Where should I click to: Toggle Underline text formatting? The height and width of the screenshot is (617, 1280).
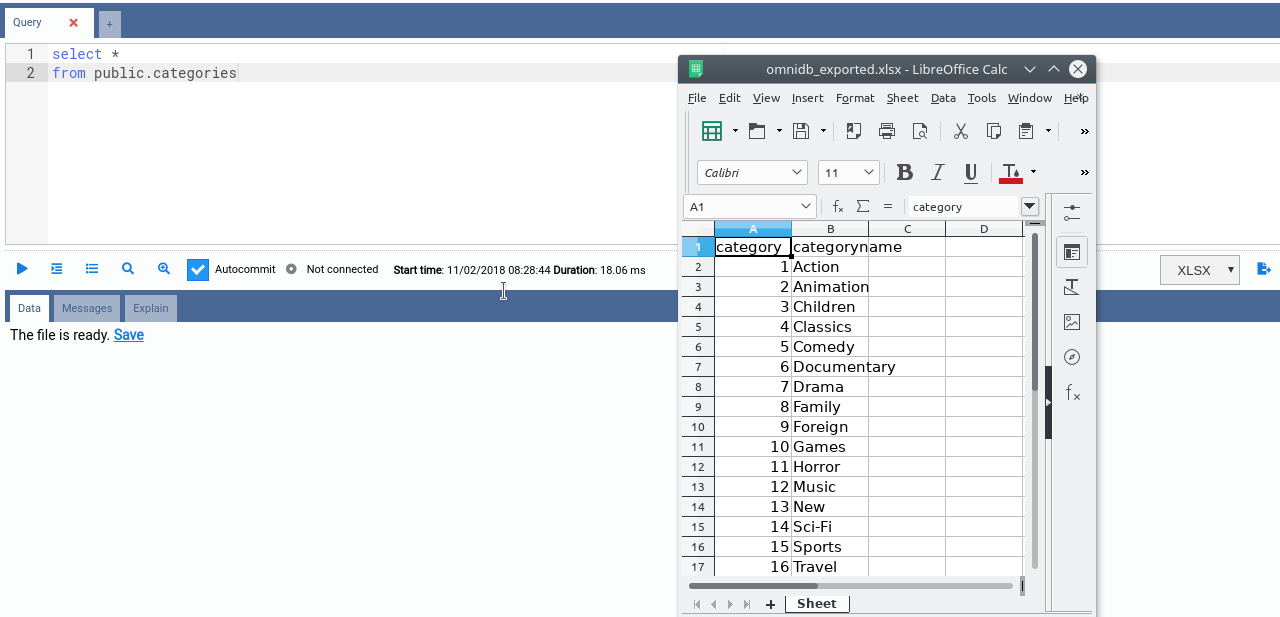pos(970,173)
